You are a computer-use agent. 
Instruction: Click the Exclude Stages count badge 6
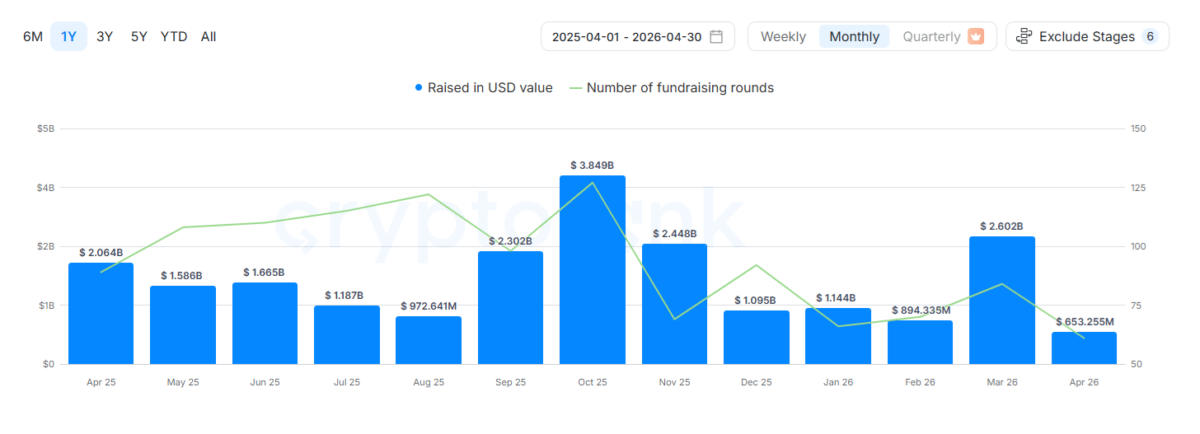[1150, 37]
